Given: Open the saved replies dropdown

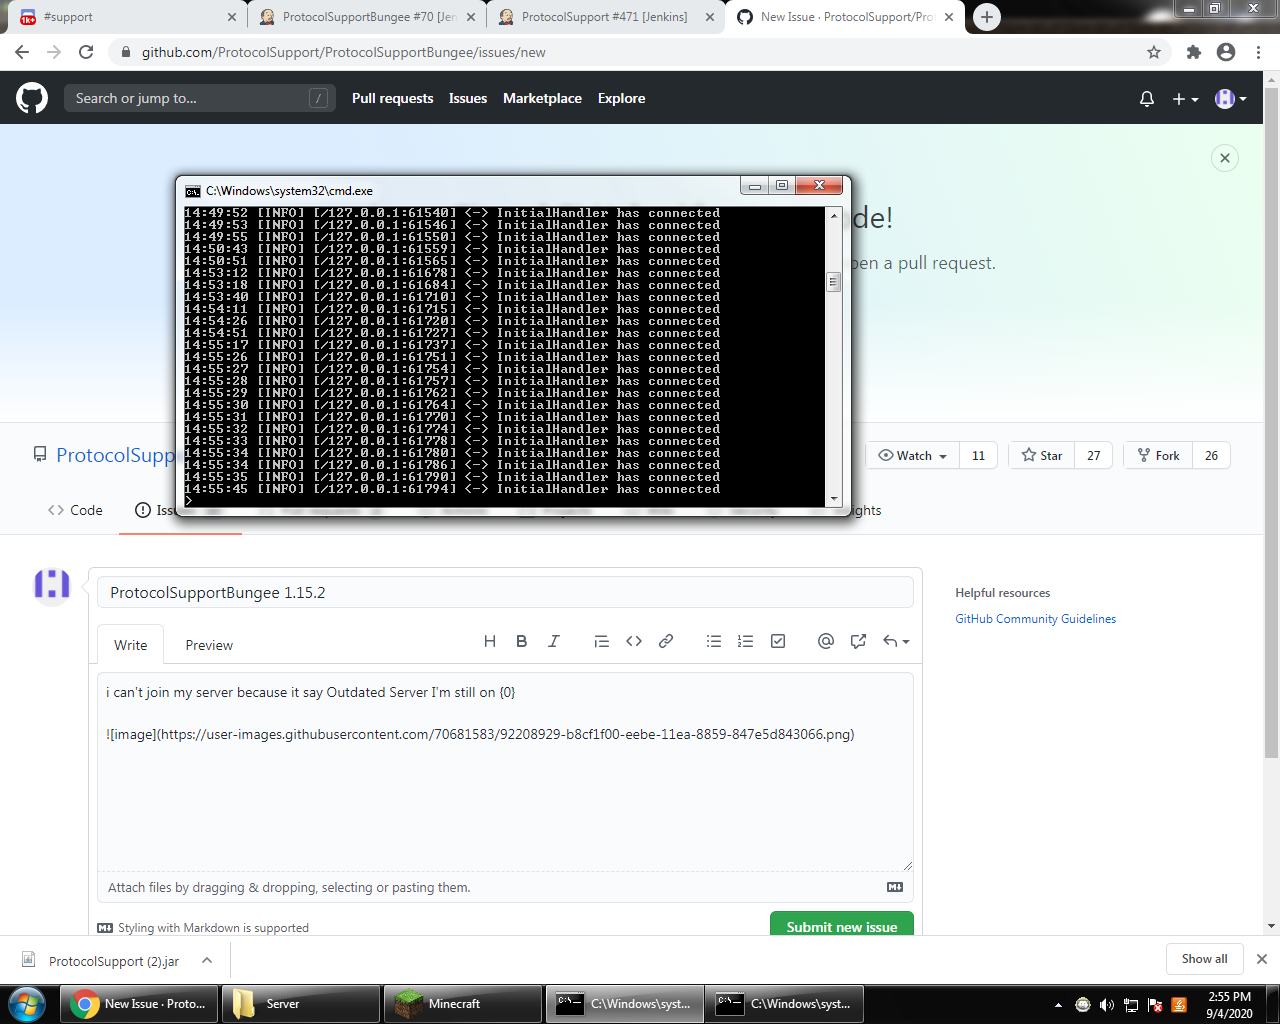Looking at the screenshot, I should pos(893,641).
